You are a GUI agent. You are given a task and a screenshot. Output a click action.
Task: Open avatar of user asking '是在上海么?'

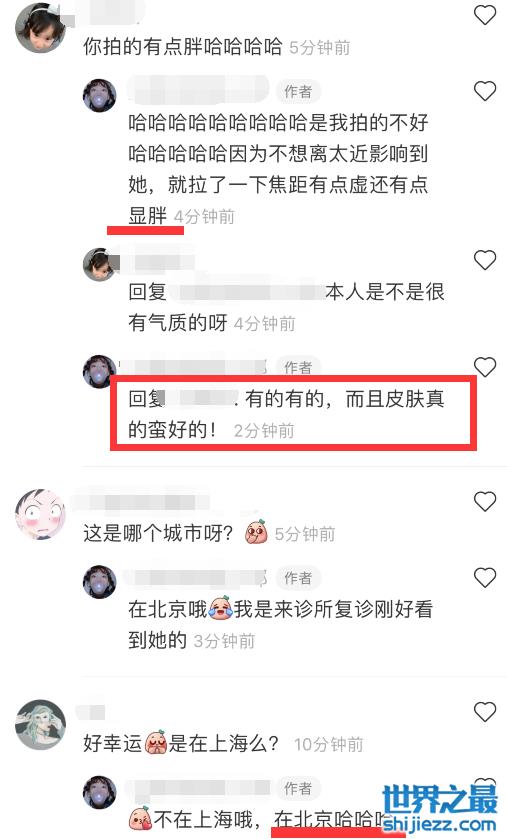pyautogui.click(x=40, y=724)
